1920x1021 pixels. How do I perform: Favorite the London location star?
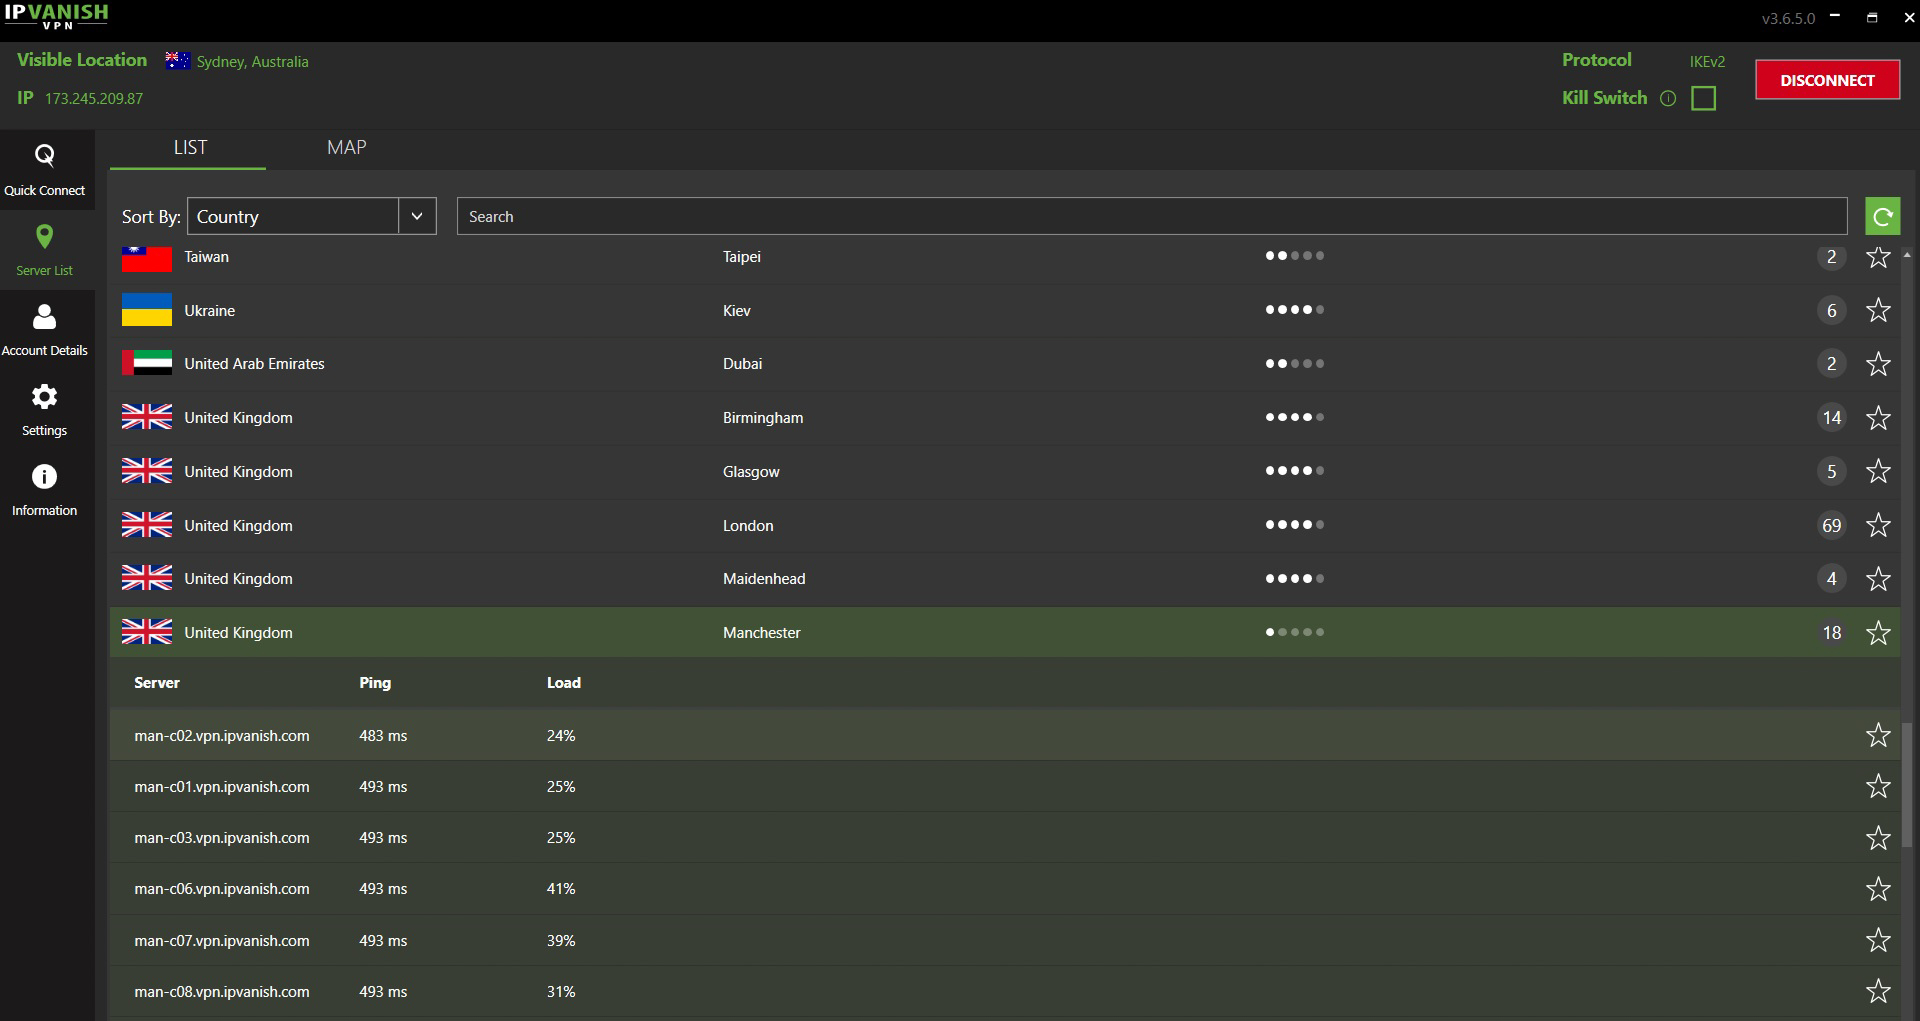pyautogui.click(x=1878, y=525)
